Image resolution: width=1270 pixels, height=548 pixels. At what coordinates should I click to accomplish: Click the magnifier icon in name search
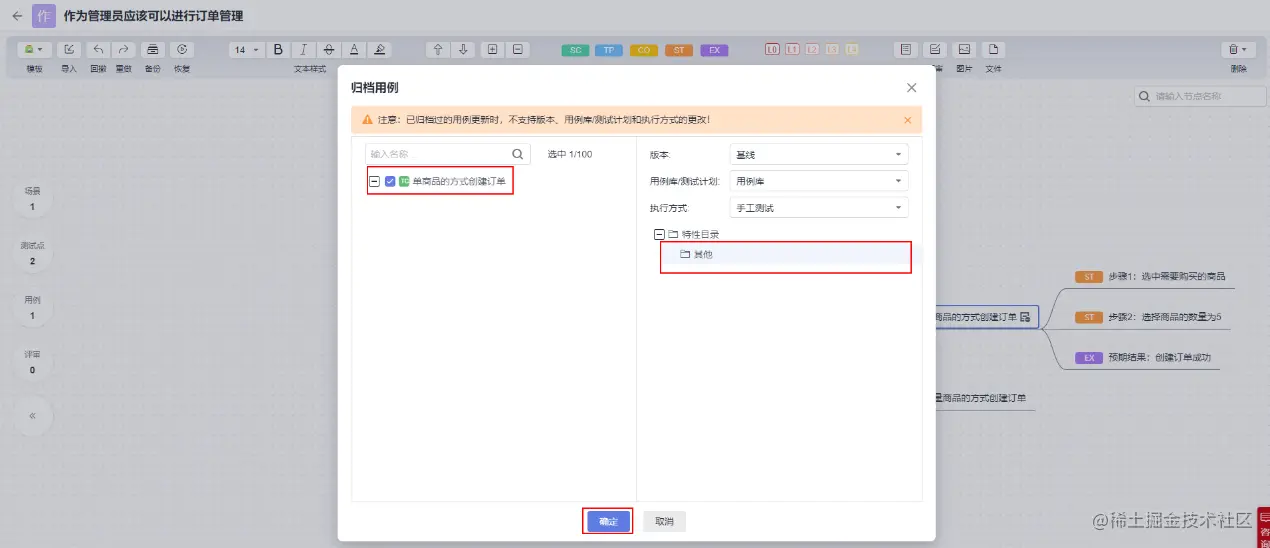[517, 154]
